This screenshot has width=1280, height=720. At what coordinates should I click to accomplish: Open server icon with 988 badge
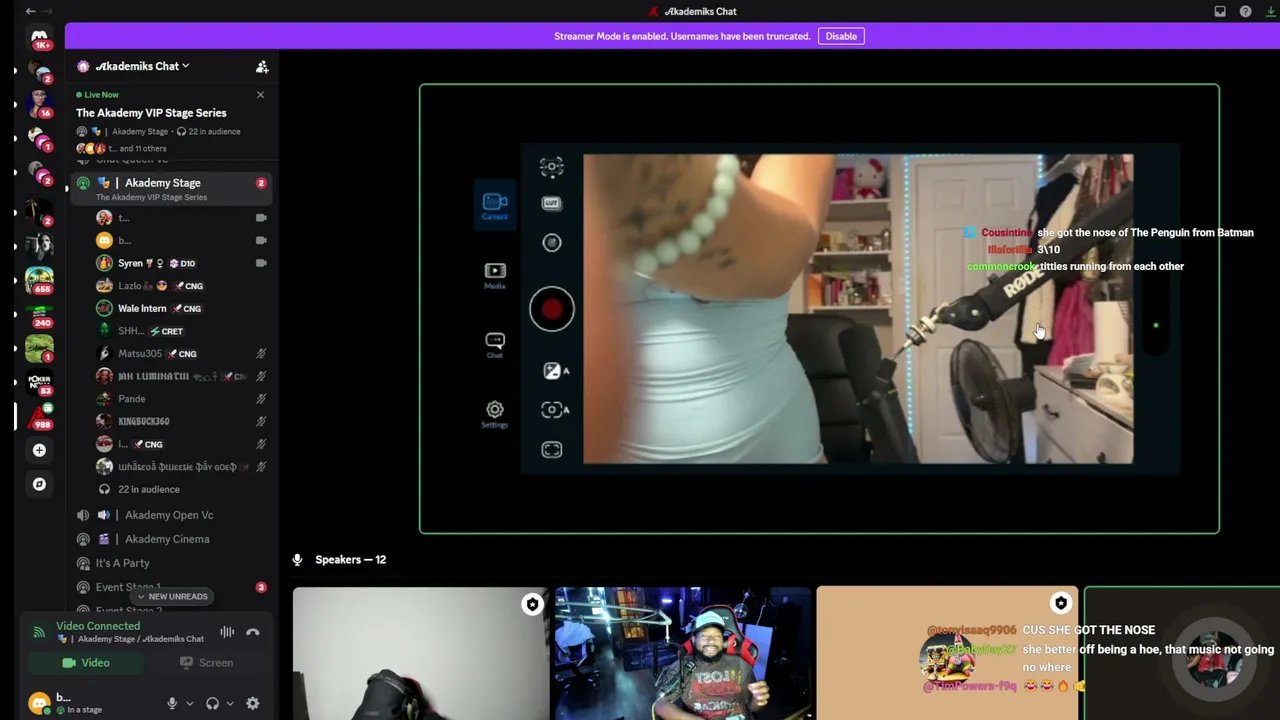[x=39, y=415]
